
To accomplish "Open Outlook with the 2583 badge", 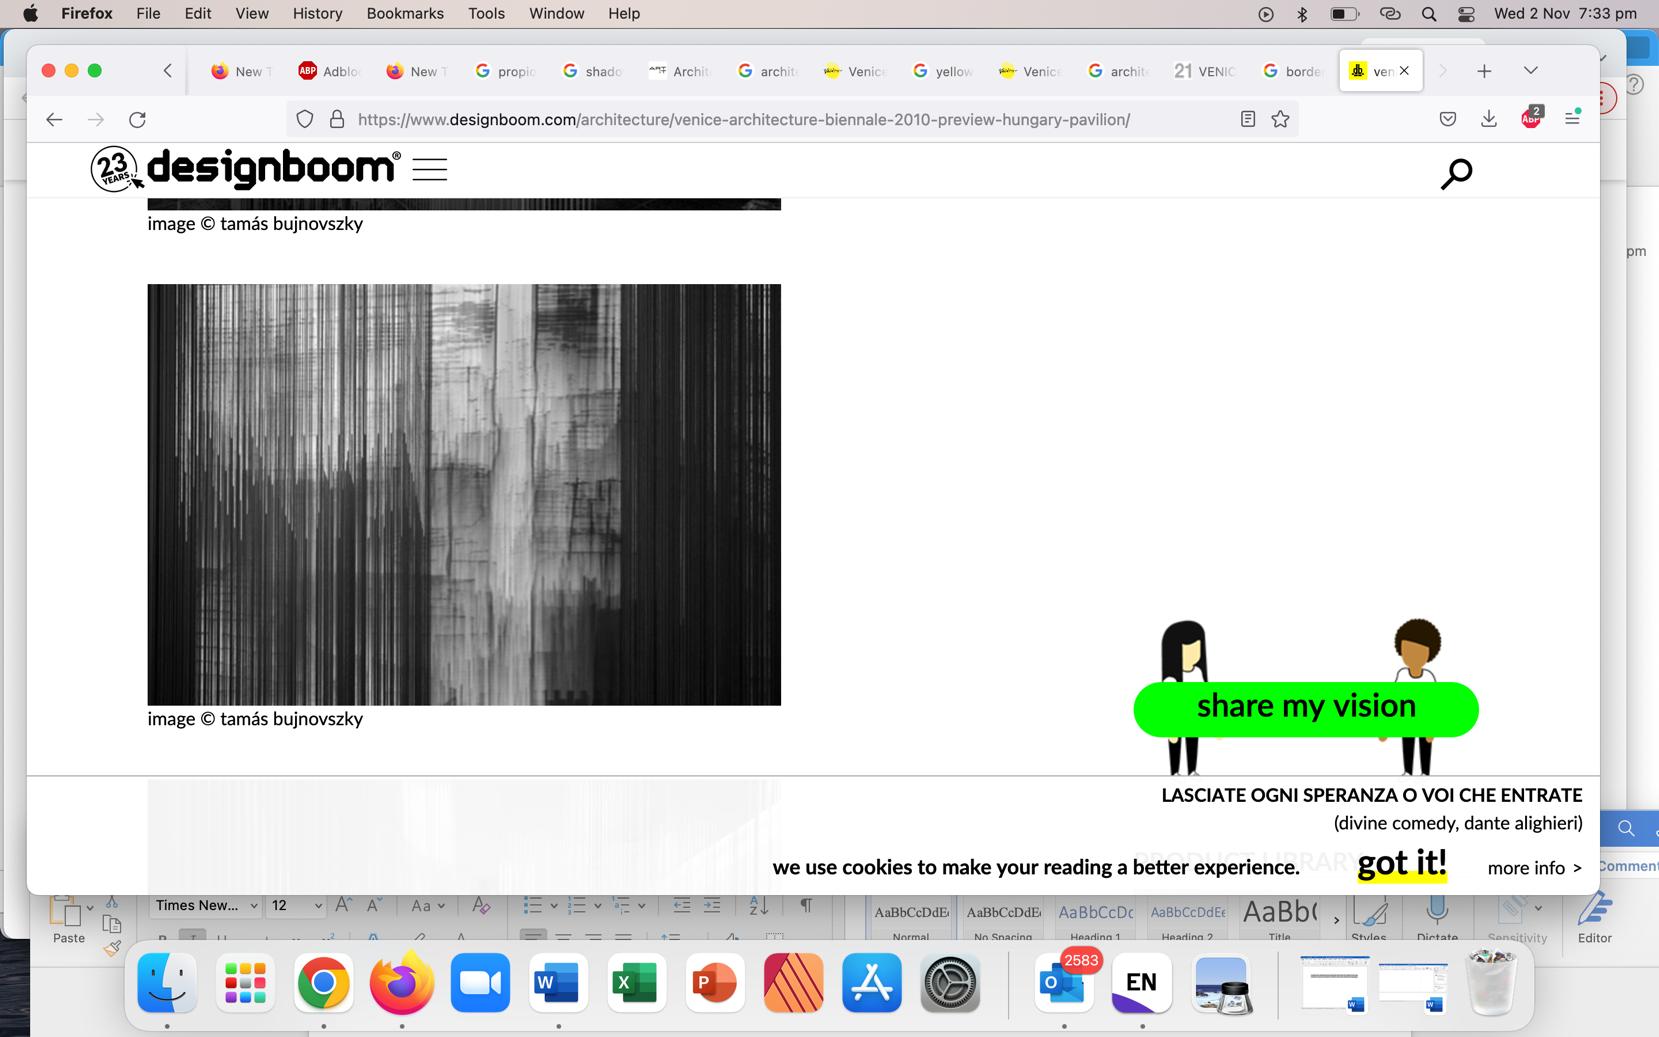I will click(1064, 982).
